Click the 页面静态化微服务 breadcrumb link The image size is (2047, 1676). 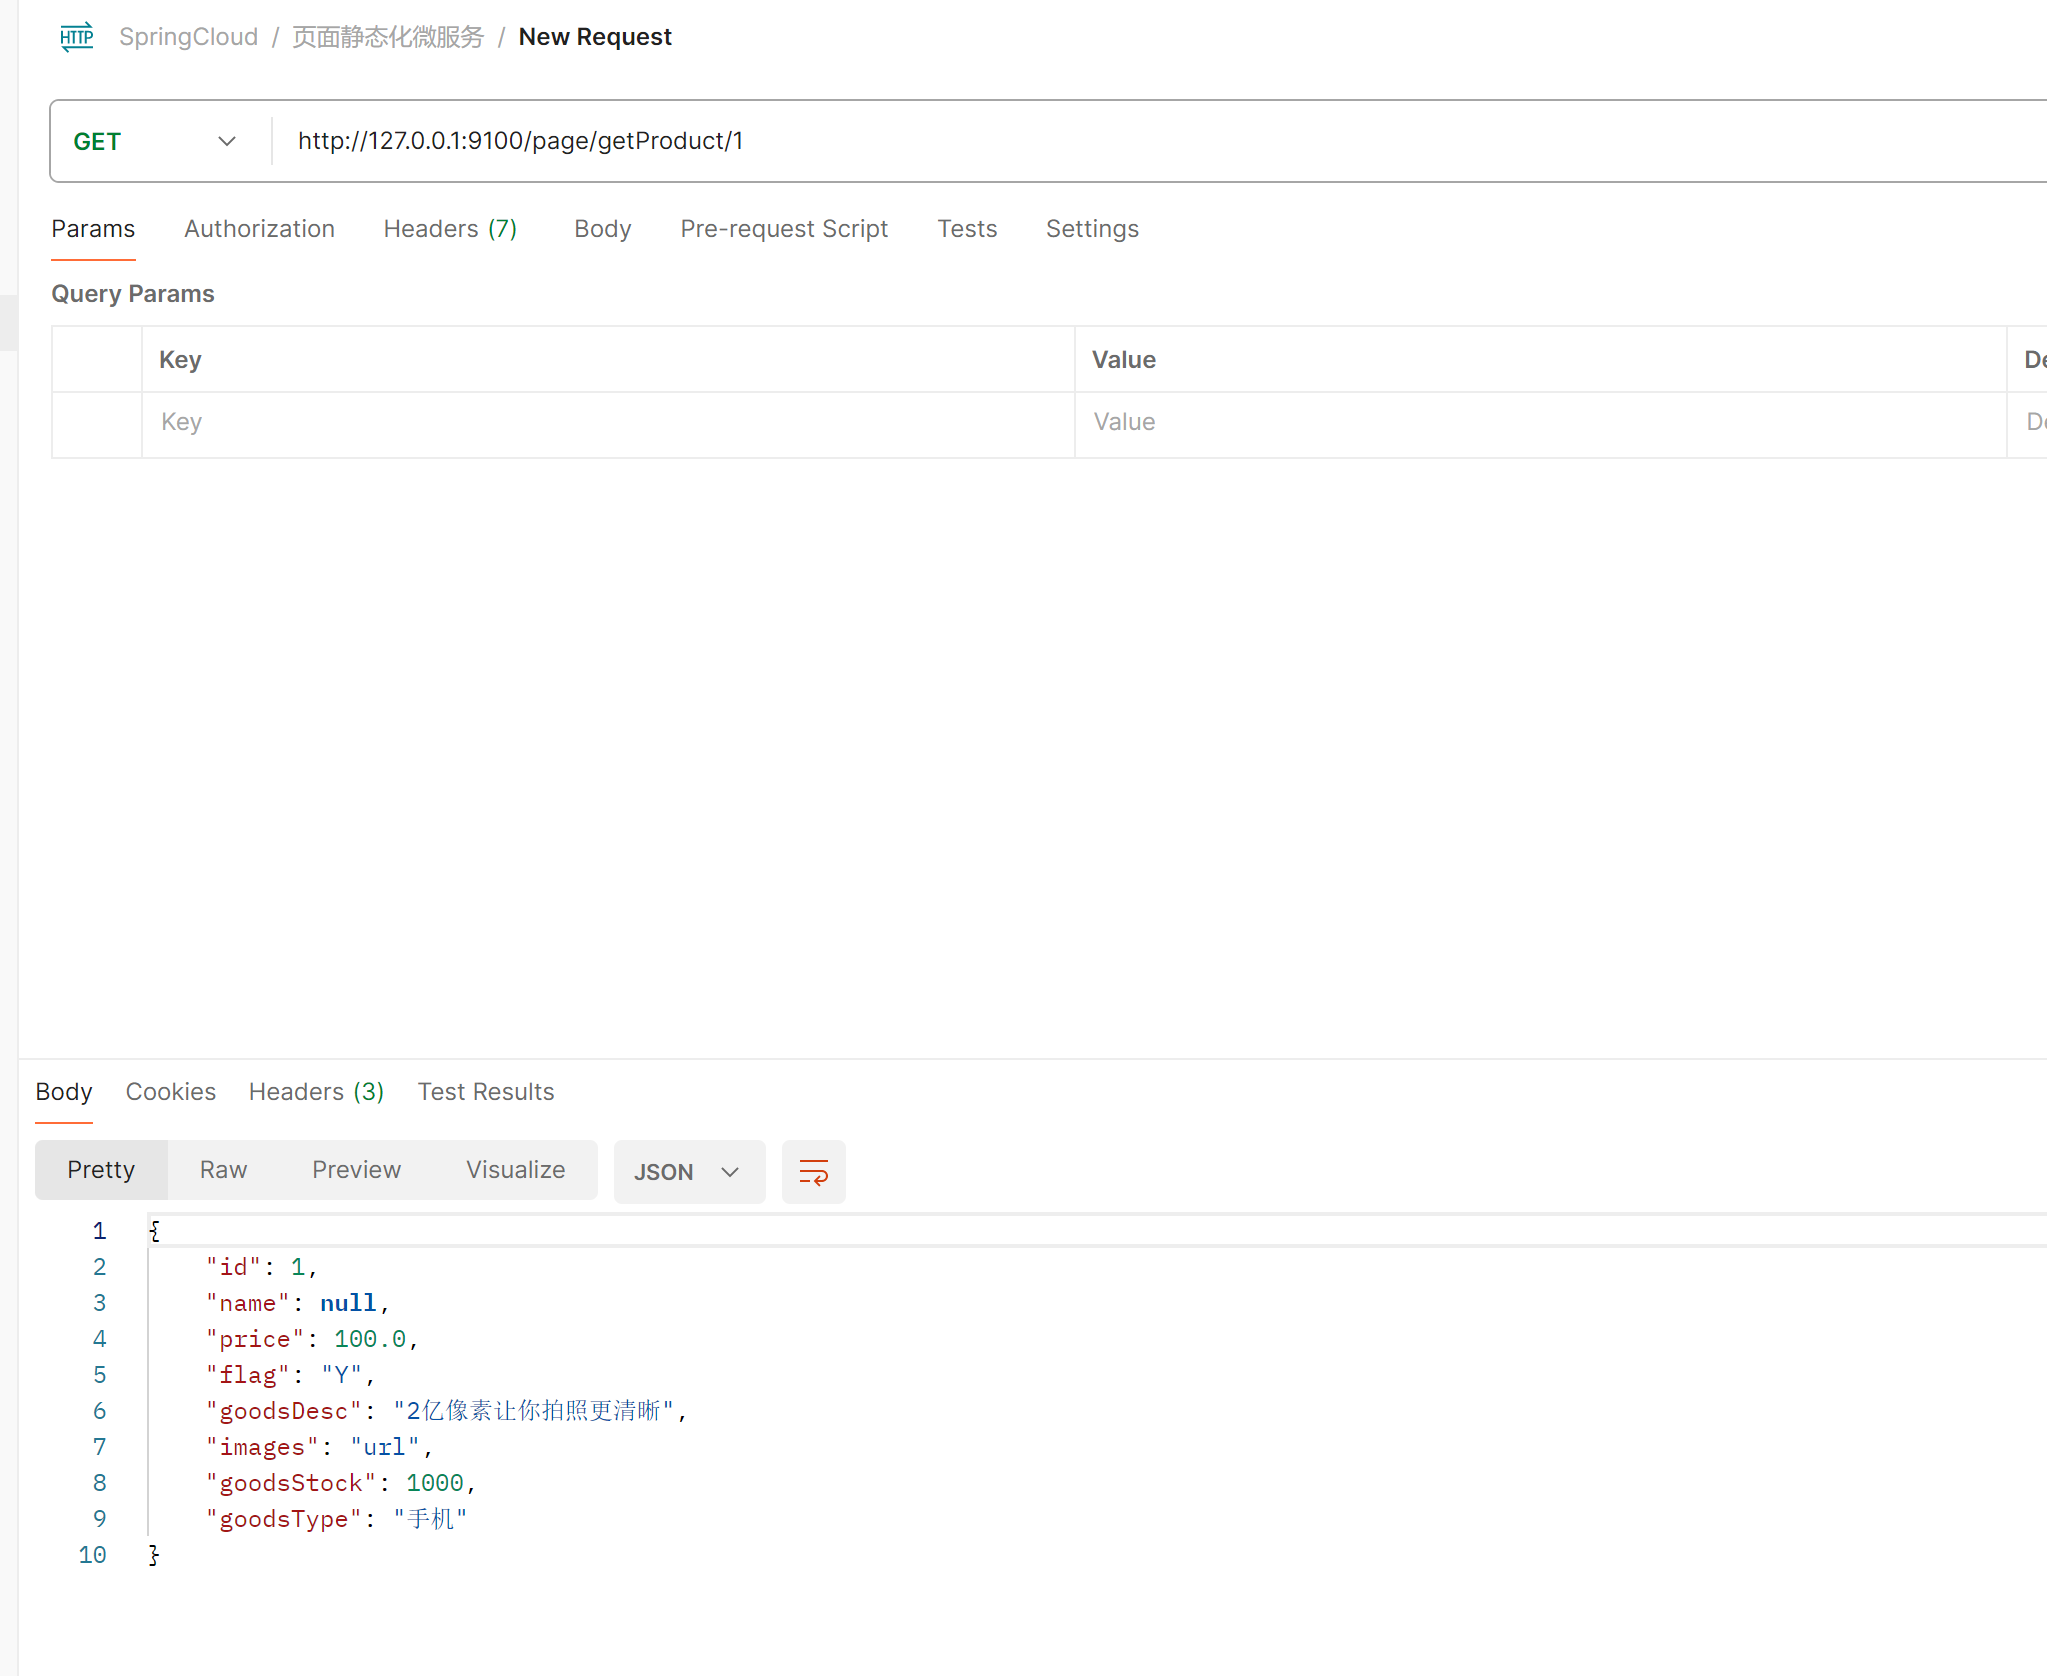click(388, 37)
